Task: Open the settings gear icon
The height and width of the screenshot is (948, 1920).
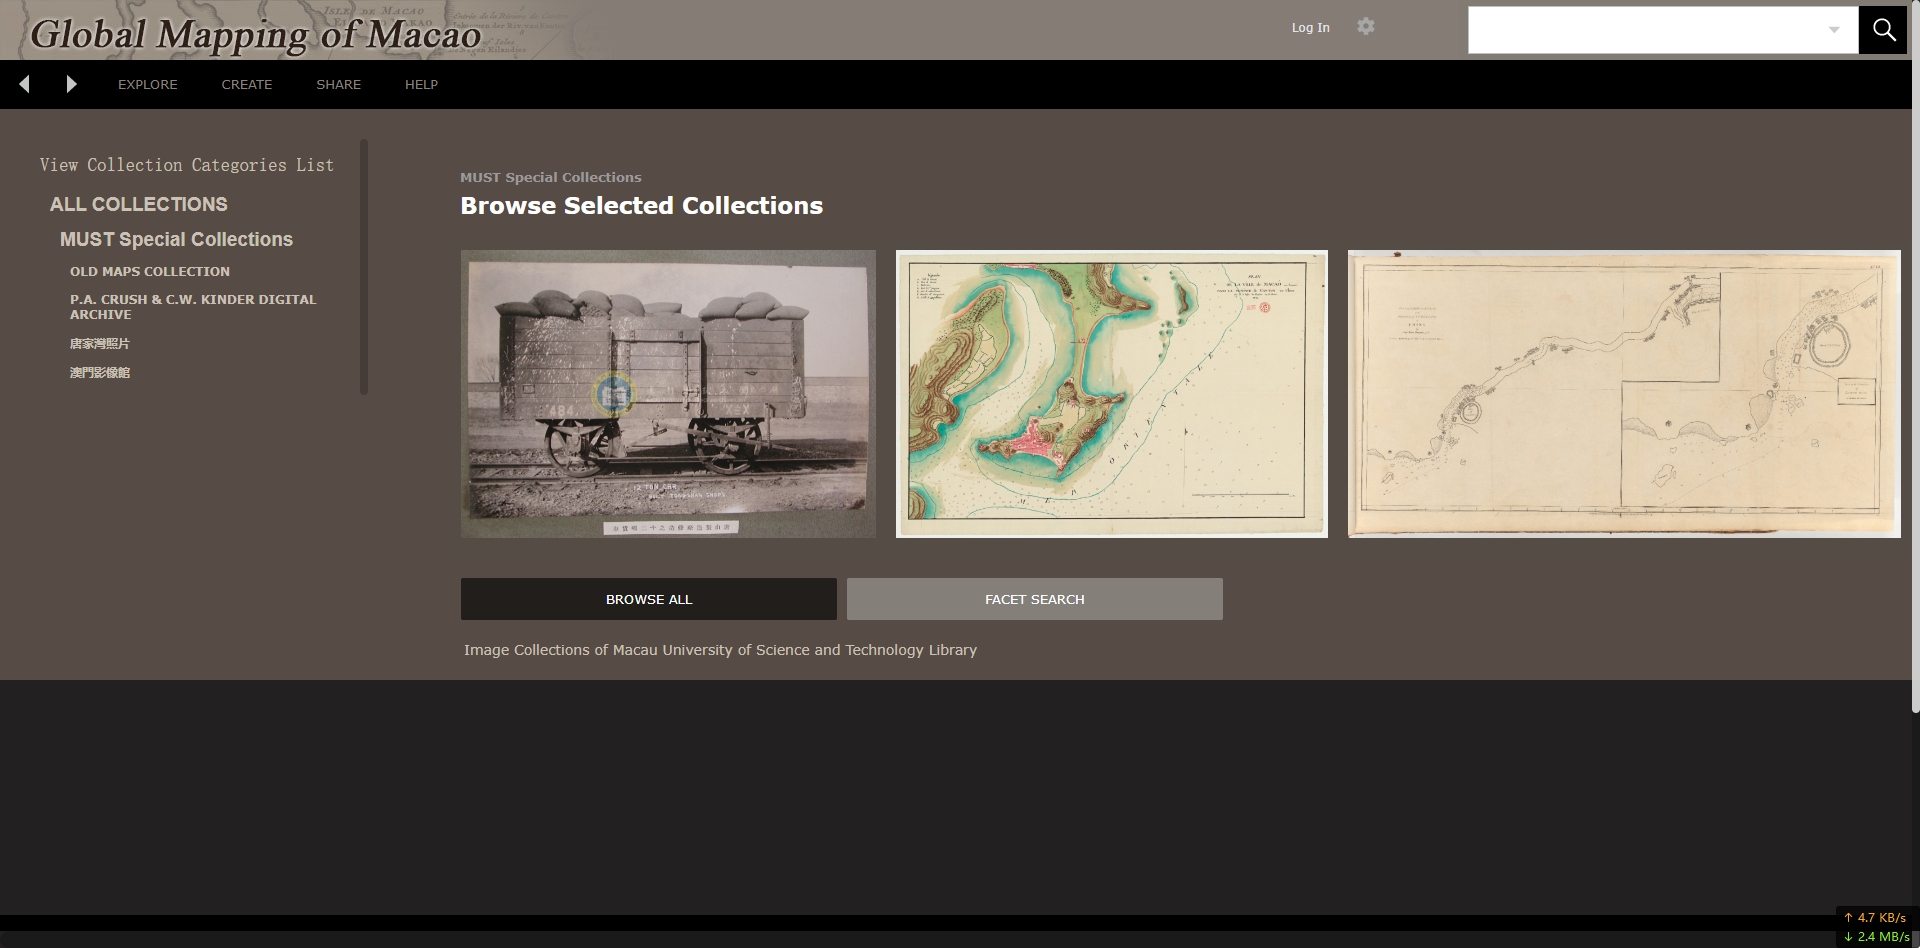Action: click(1366, 27)
